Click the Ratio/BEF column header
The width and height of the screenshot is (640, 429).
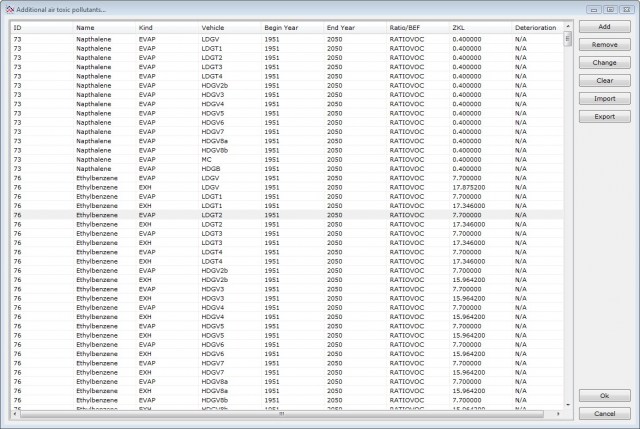tap(404, 28)
